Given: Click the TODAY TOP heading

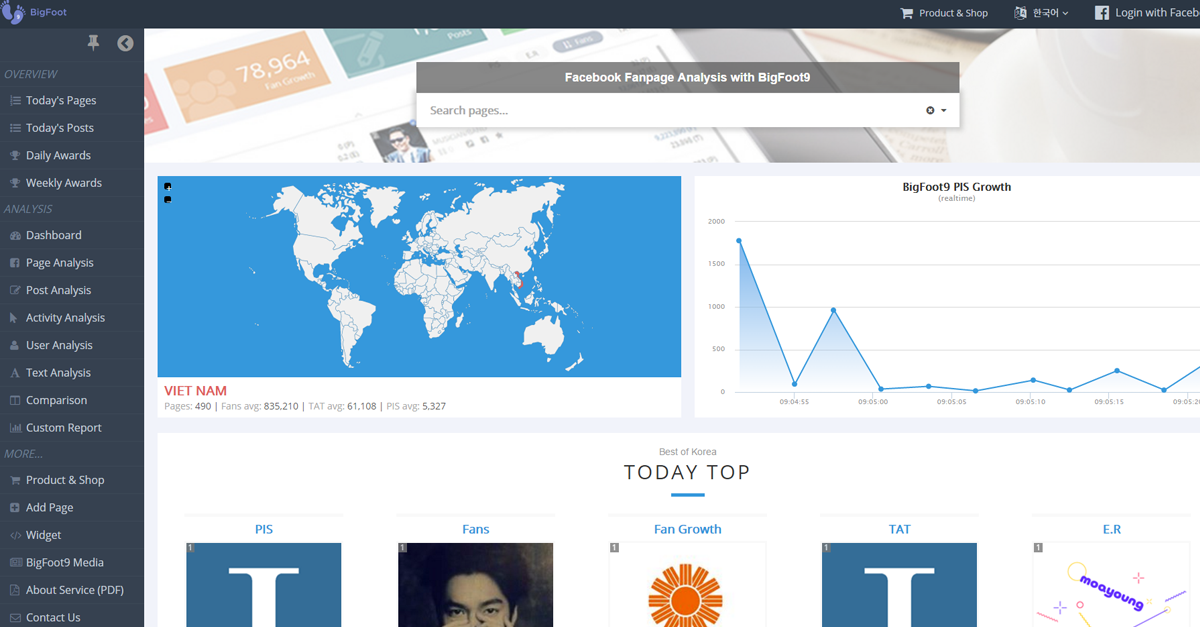Looking at the screenshot, I should tap(687, 472).
